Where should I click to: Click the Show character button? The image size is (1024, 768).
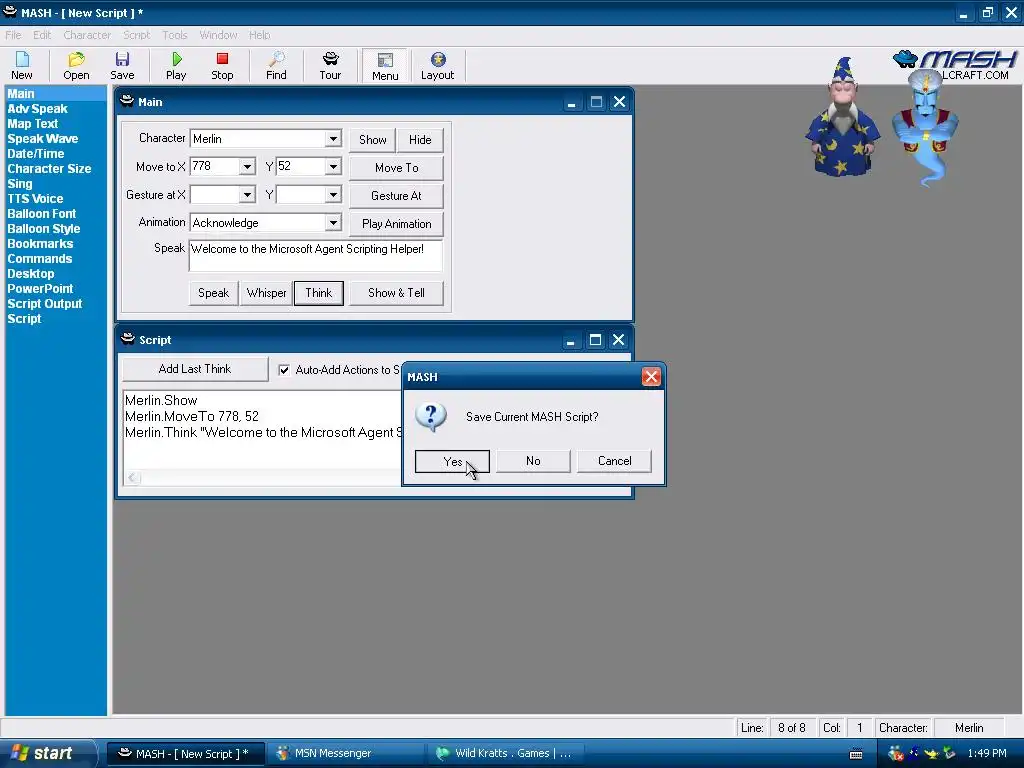tap(372, 140)
